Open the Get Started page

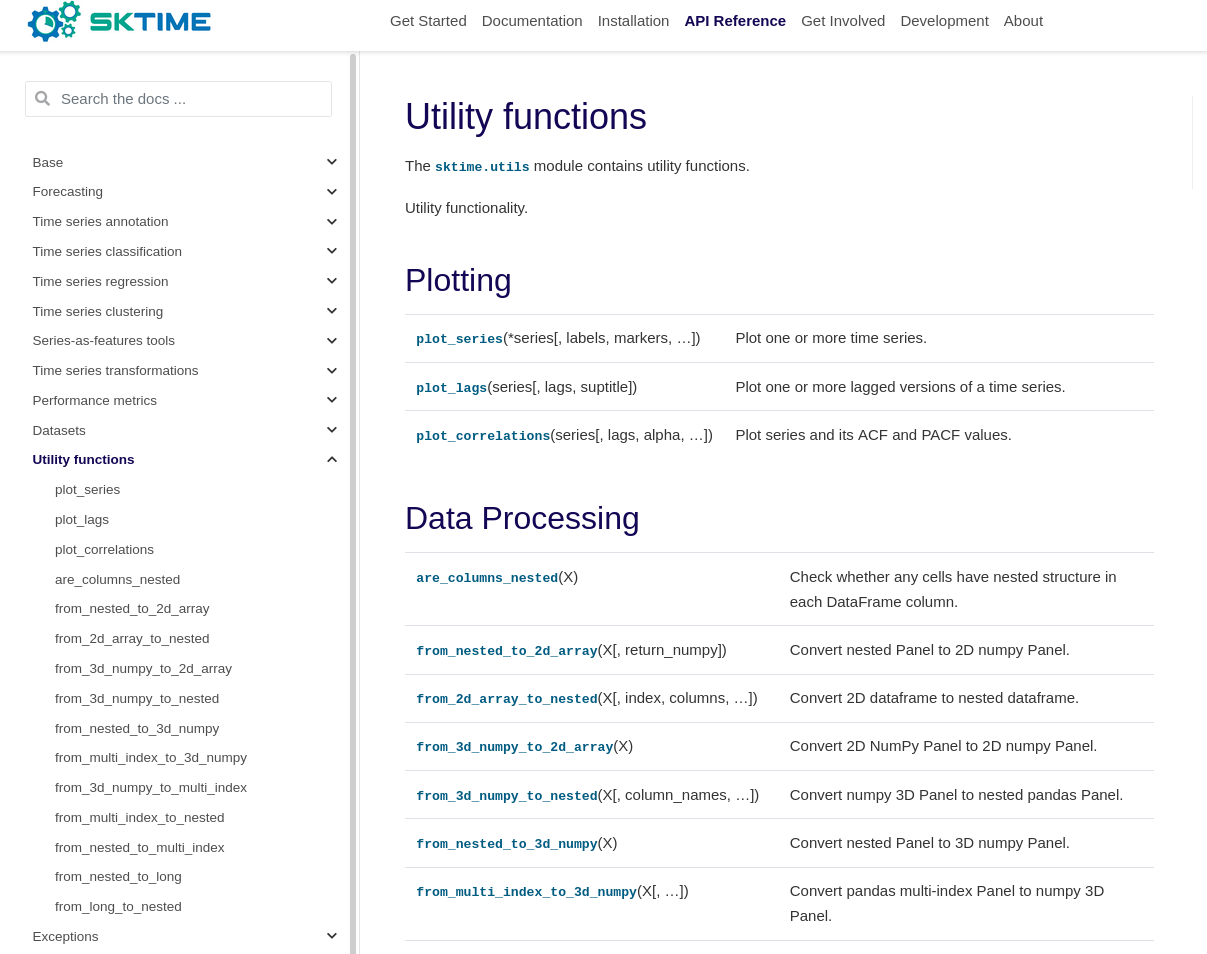pos(428,20)
